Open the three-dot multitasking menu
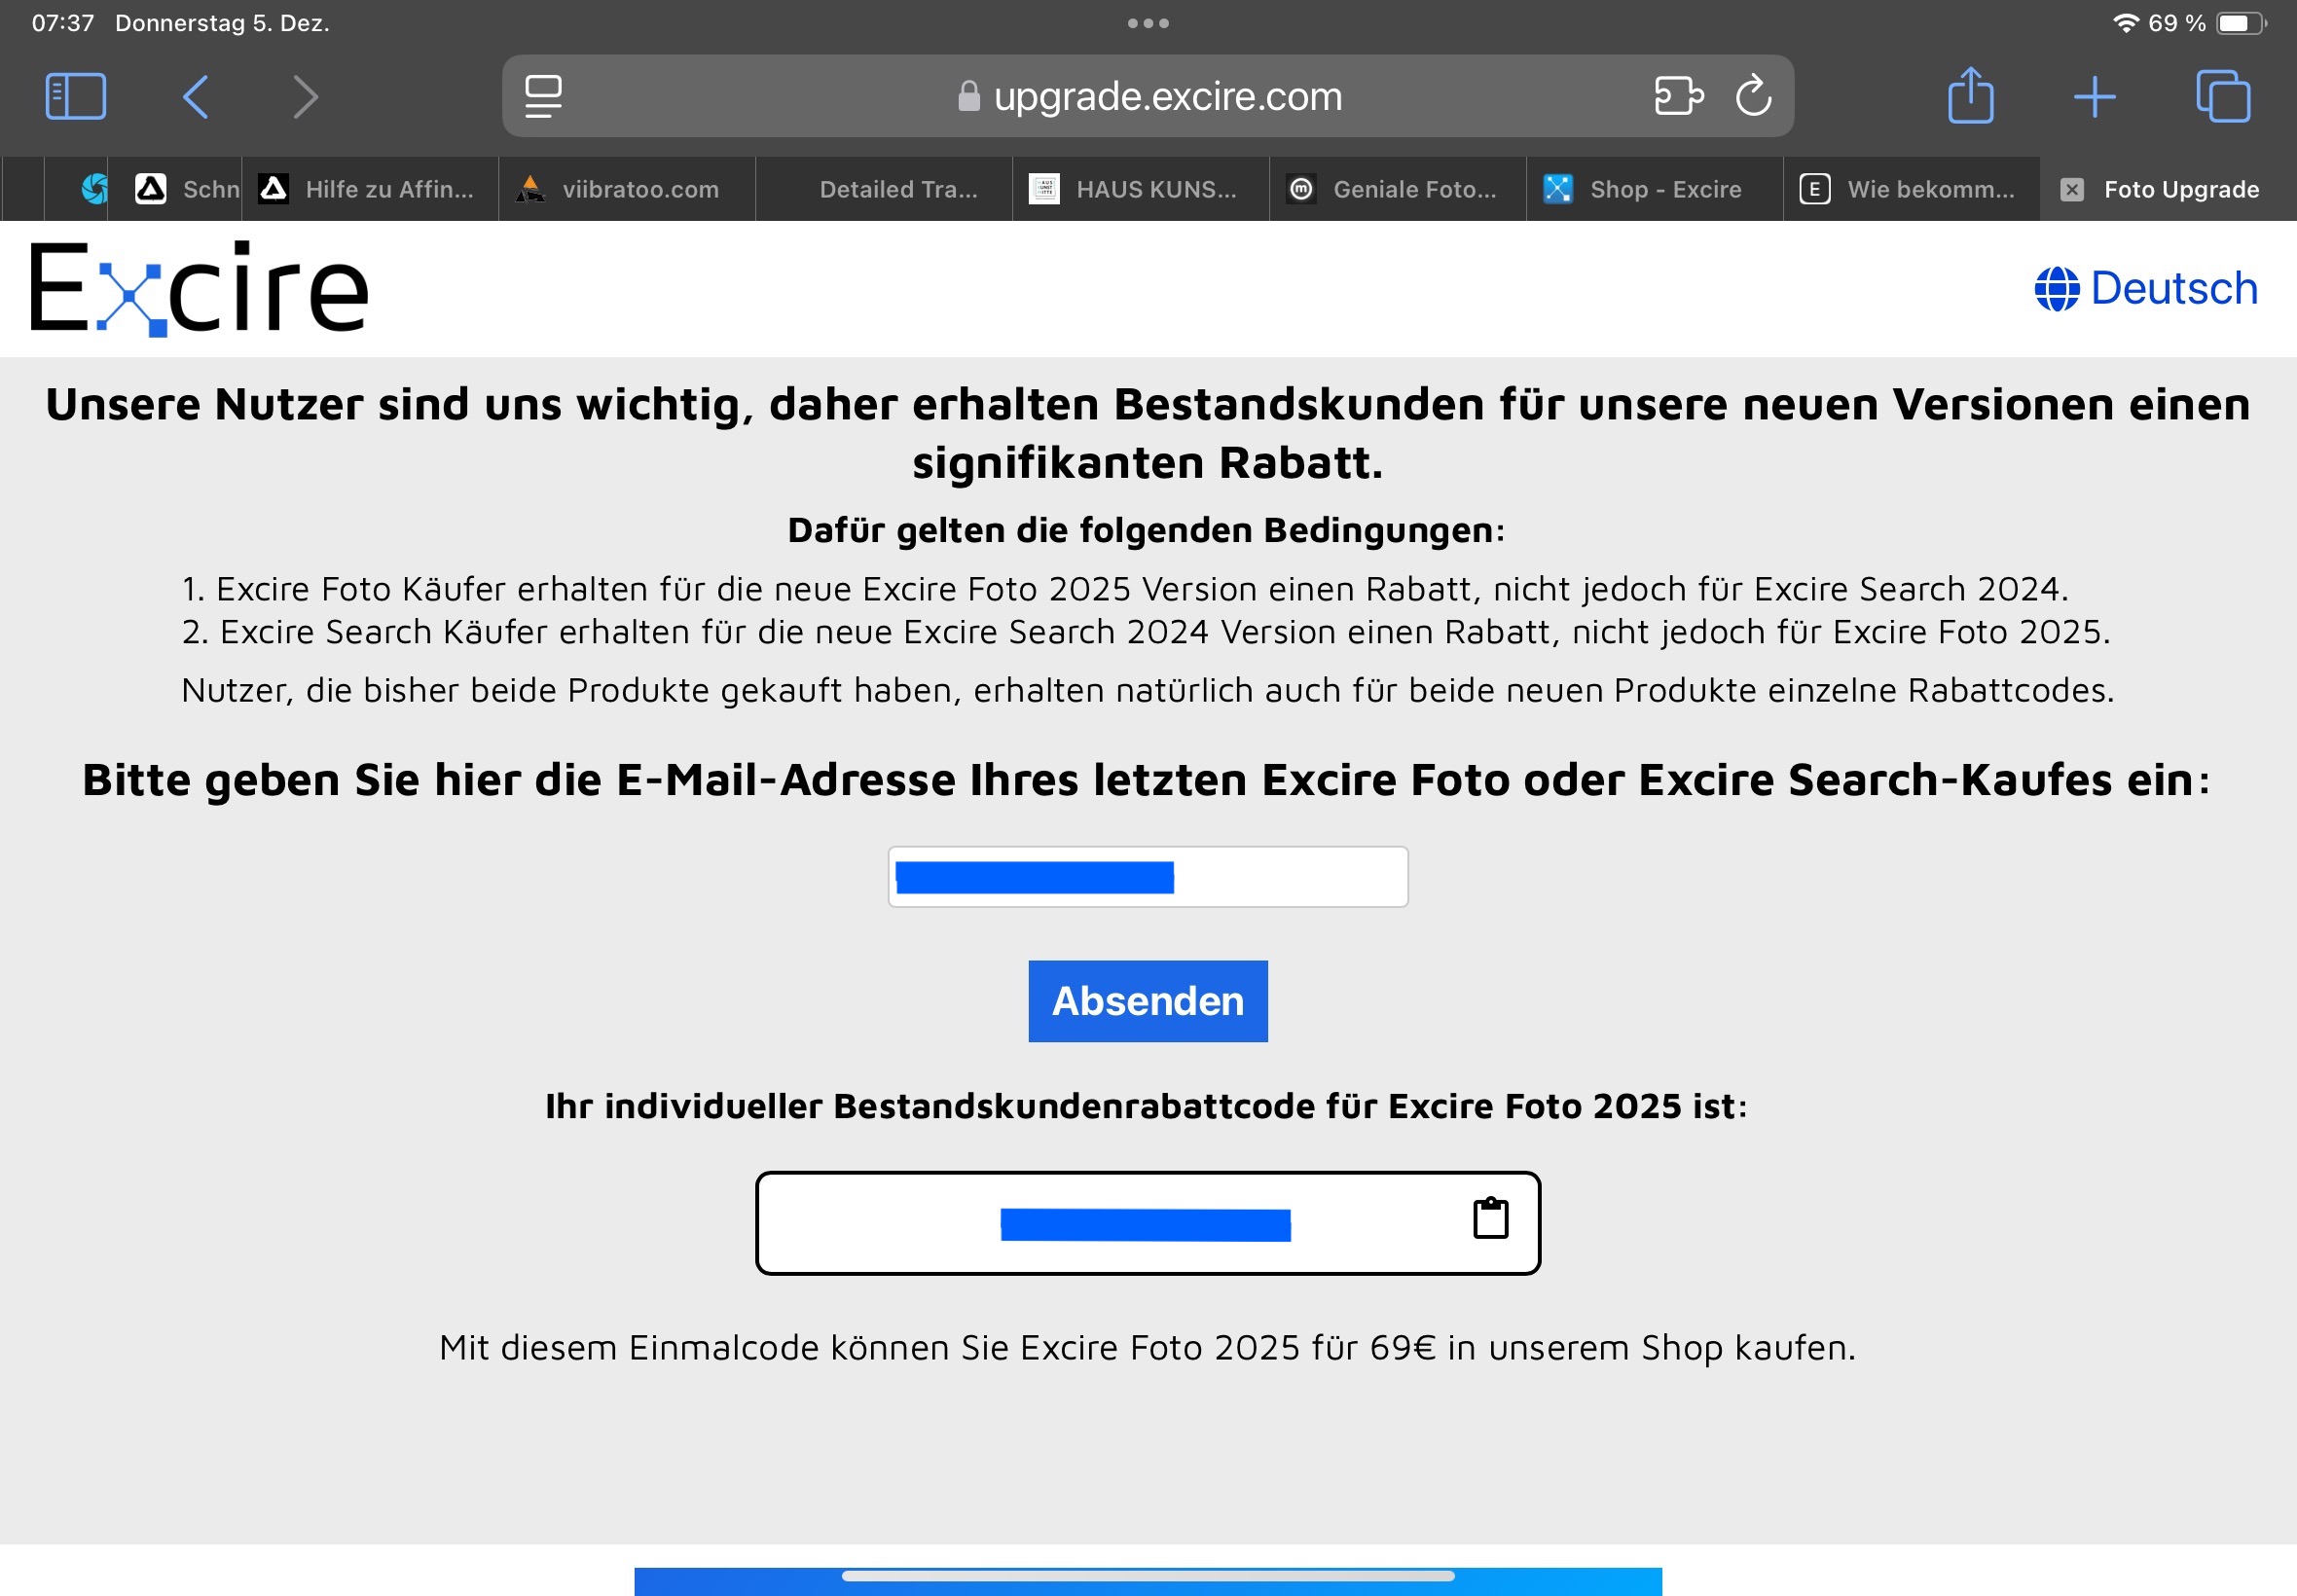Screen dimensions: 2297x1596 tap(1148, 23)
